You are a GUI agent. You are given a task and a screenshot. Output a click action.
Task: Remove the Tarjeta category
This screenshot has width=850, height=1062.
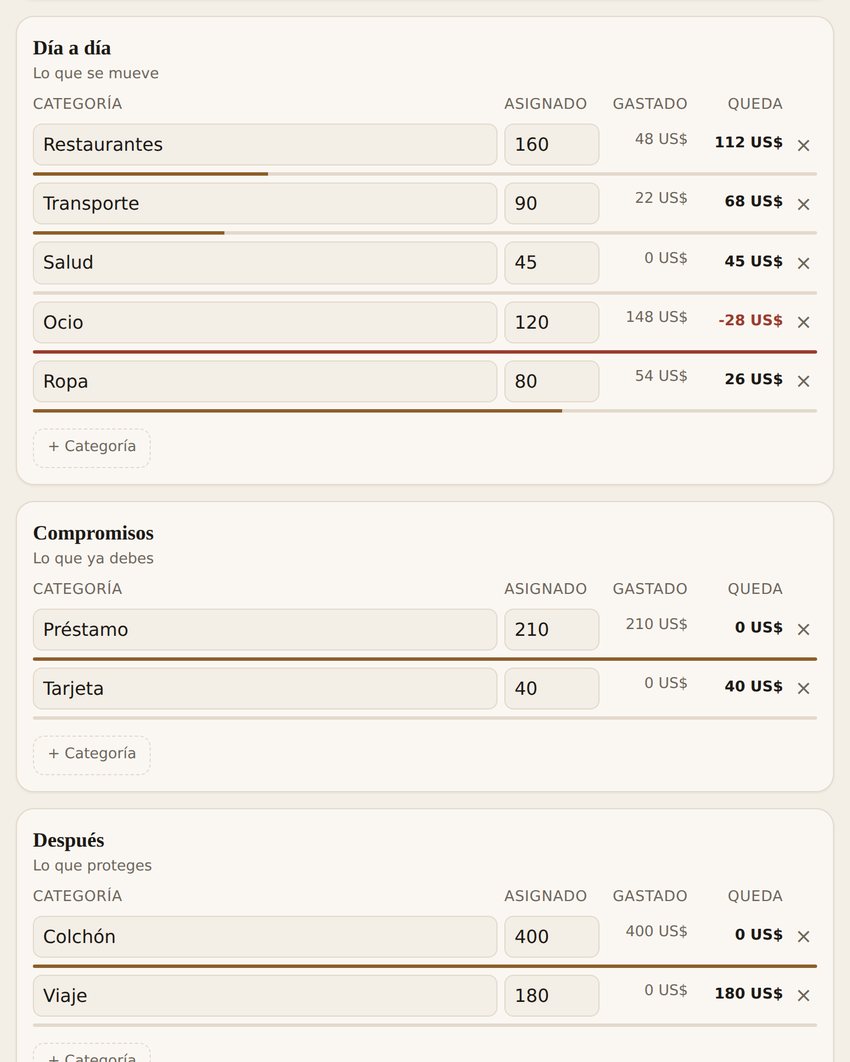pyautogui.click(x=803, y=688)
